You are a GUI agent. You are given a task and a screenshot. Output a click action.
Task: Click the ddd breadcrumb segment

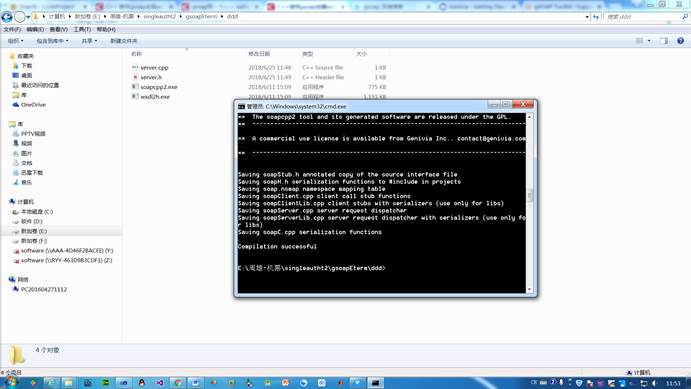232,16
